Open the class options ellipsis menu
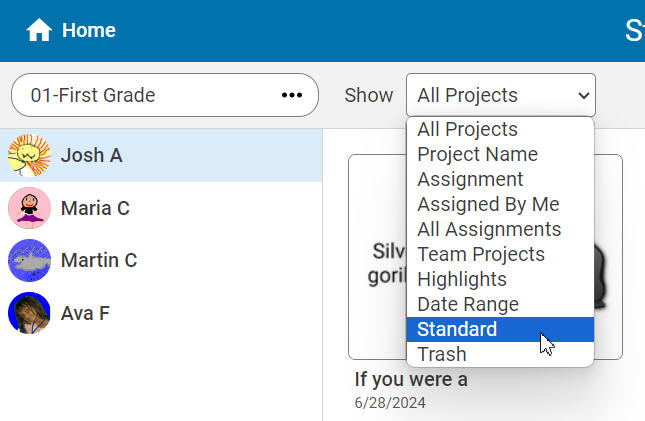The height and width of the screenshot is (421, 645). click(x=292, y=95)
